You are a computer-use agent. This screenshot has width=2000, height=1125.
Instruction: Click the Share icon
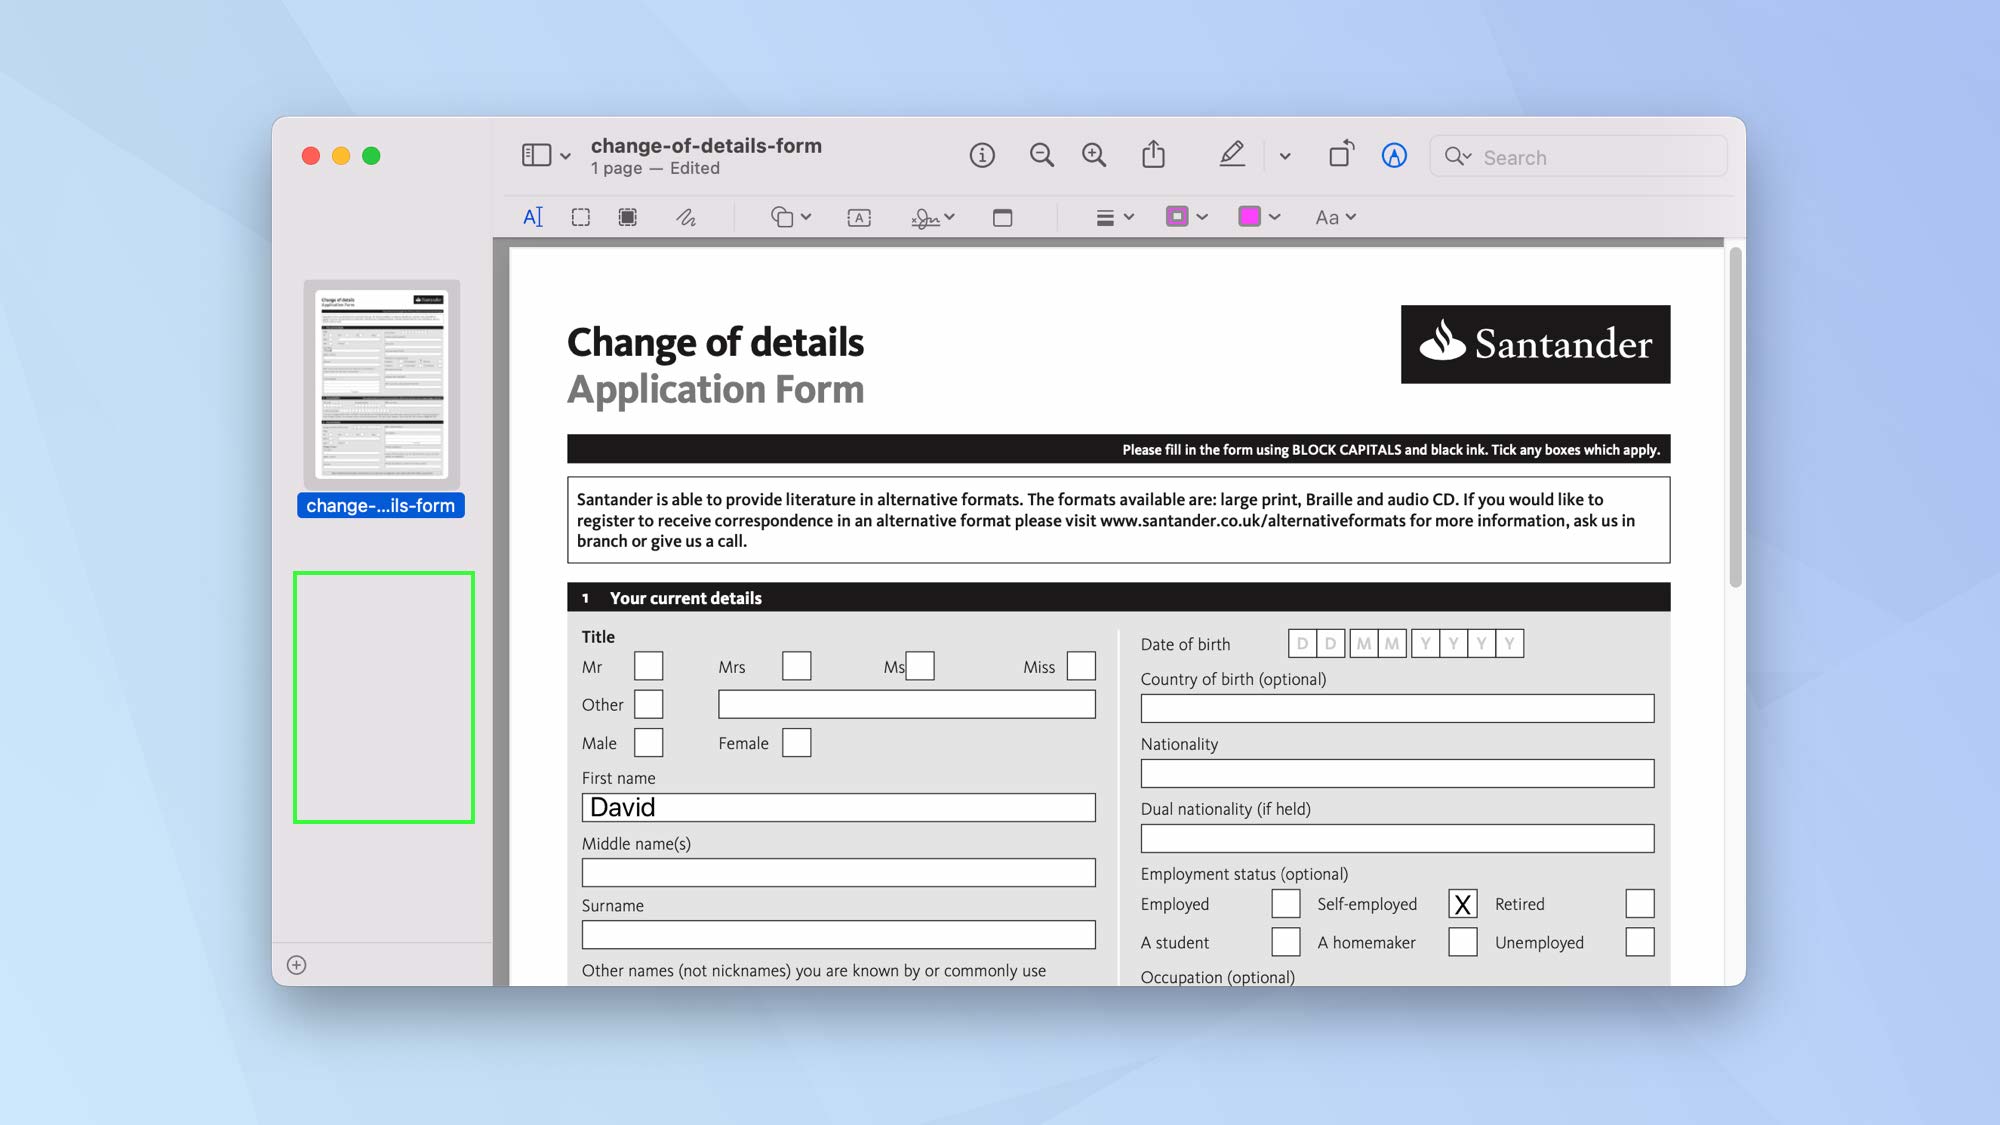tap(1155, 155)
